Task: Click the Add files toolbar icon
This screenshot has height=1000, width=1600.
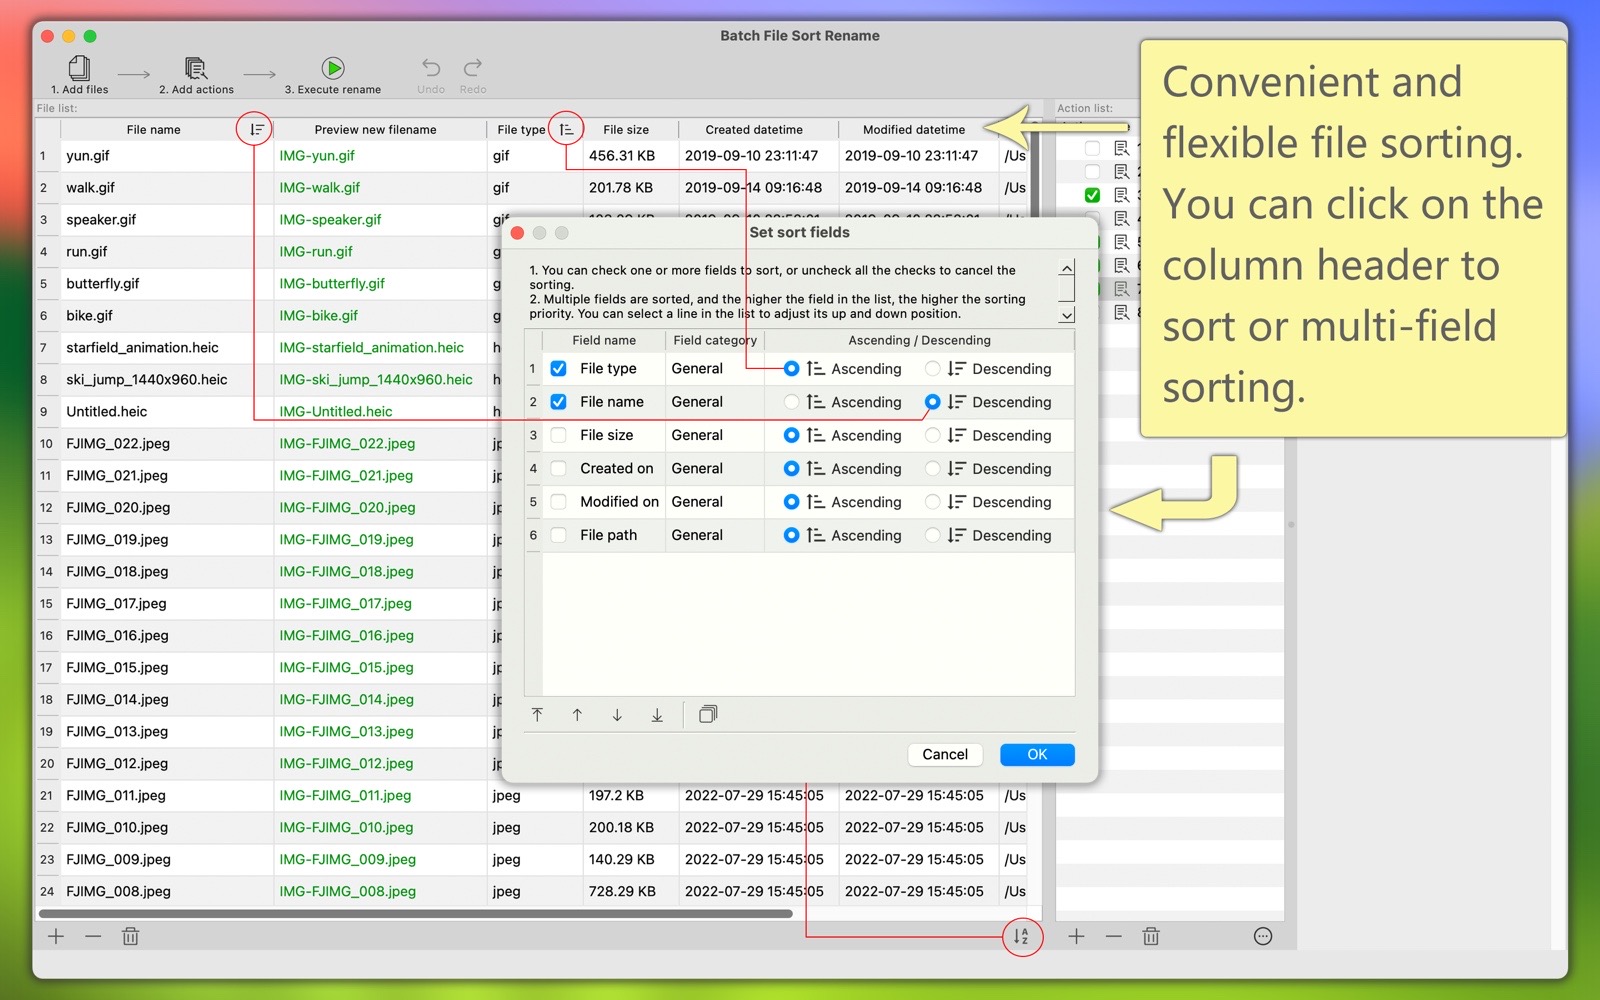Action: point(79,69)
